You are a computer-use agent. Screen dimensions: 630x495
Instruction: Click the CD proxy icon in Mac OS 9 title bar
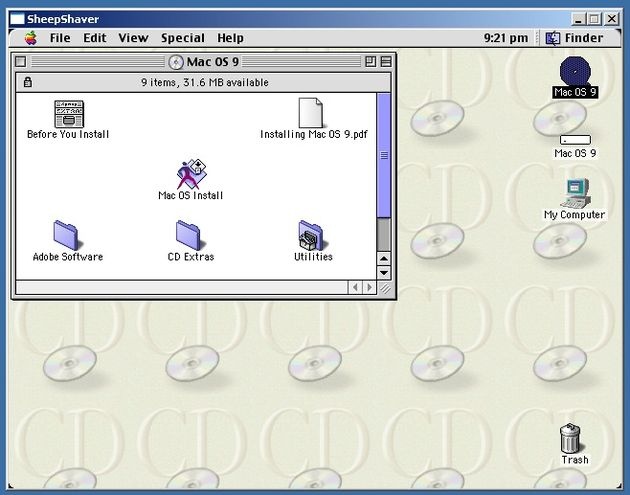click(176, 62)
